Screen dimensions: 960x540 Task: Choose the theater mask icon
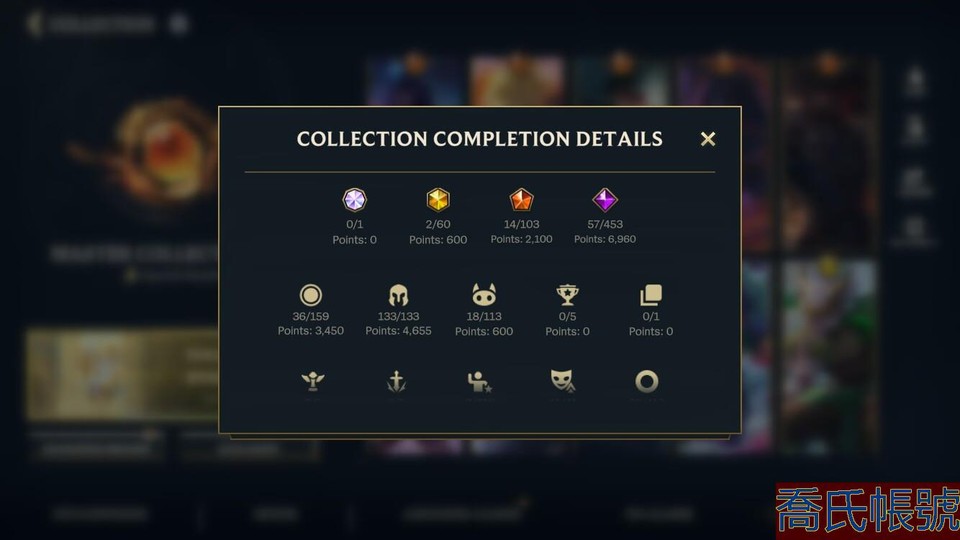pos(562,381)
